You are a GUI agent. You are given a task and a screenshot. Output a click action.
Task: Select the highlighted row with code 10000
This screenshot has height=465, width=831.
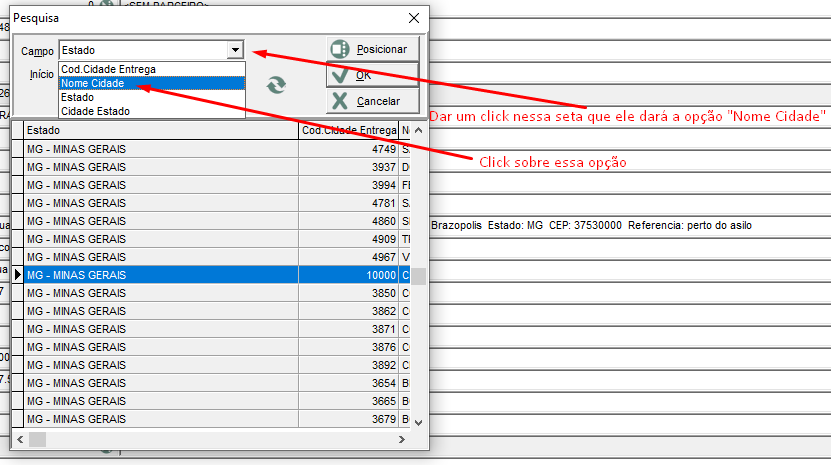[x=160, y=275]
